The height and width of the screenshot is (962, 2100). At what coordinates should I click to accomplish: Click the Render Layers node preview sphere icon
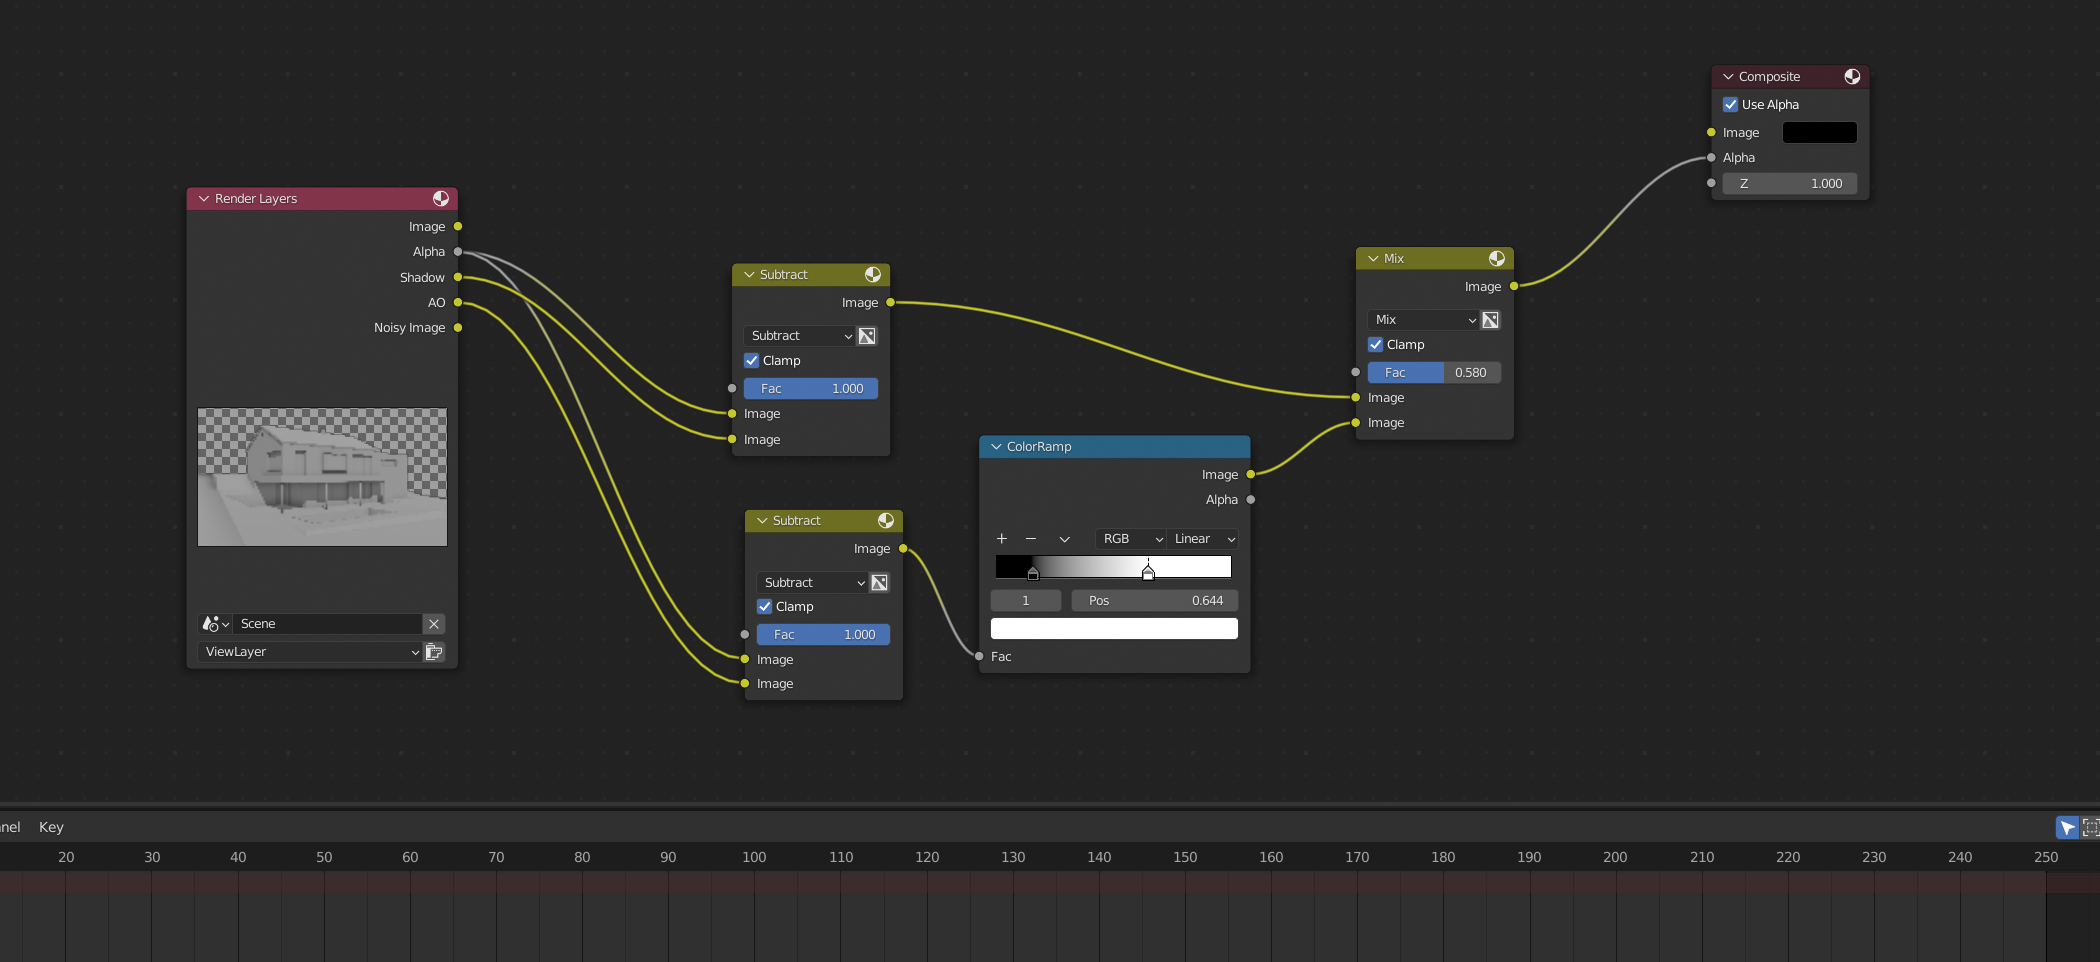(x=441, y=199)
